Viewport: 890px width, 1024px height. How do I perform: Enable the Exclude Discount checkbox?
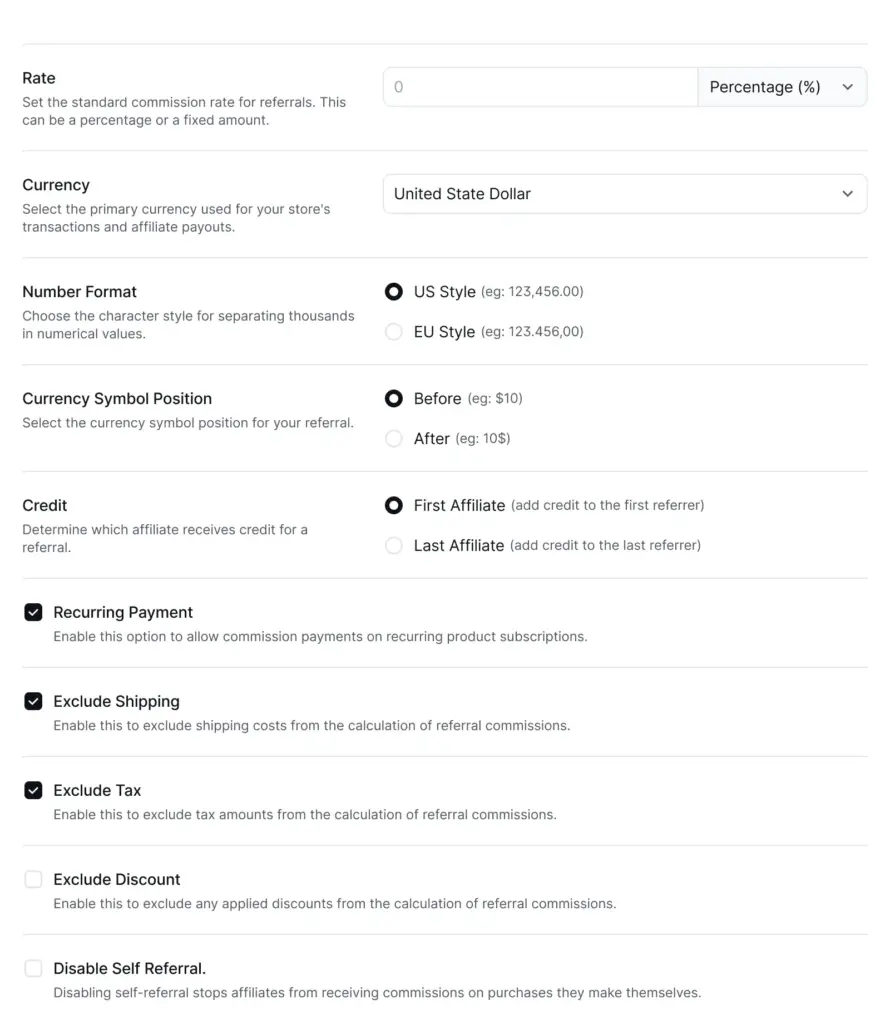pyautogui.click(x=33, y=879)
